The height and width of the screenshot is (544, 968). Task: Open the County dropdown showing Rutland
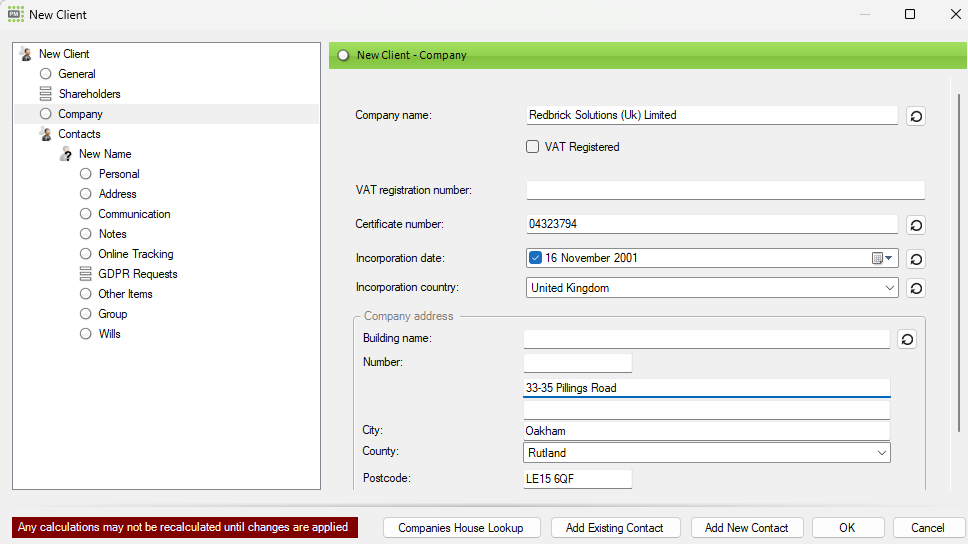pos(881,453)
